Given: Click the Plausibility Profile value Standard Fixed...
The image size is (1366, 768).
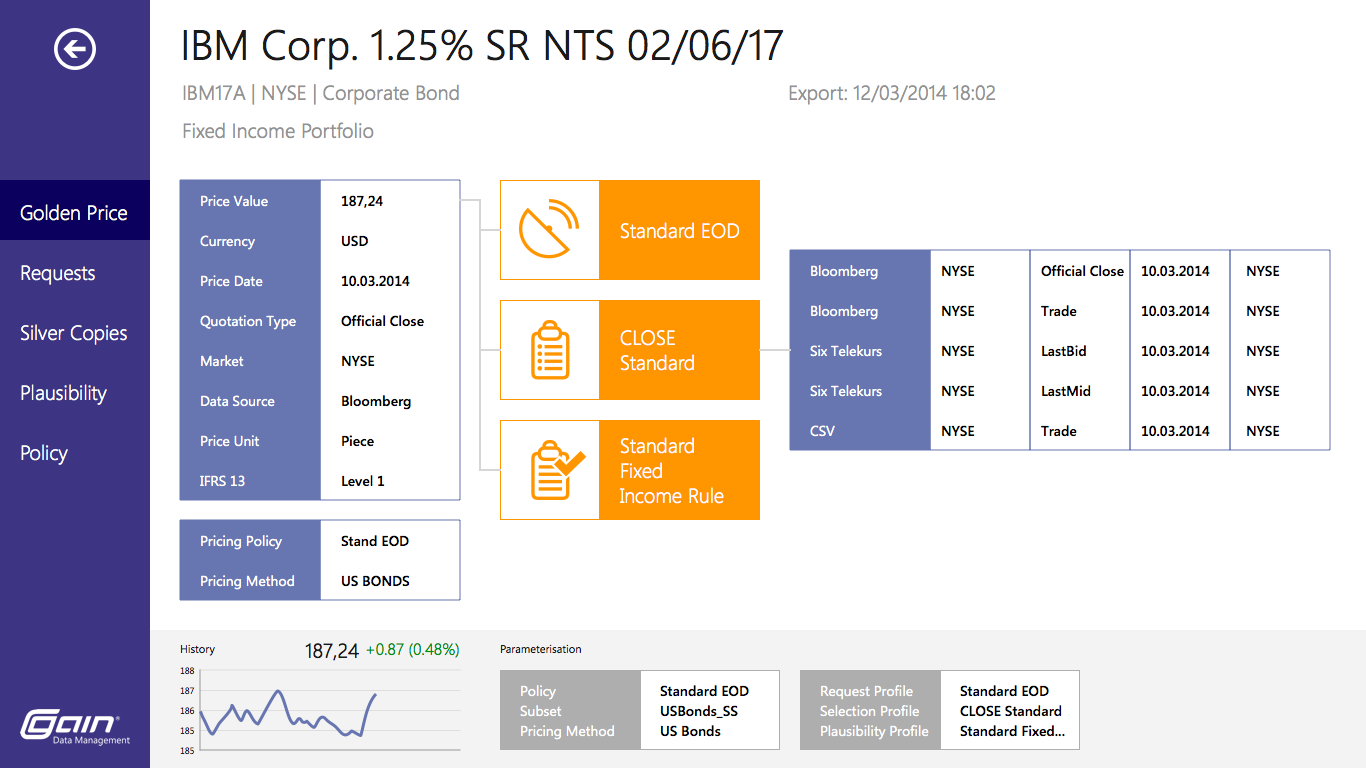Looking at the screenshot, I should click(1012, 731).
